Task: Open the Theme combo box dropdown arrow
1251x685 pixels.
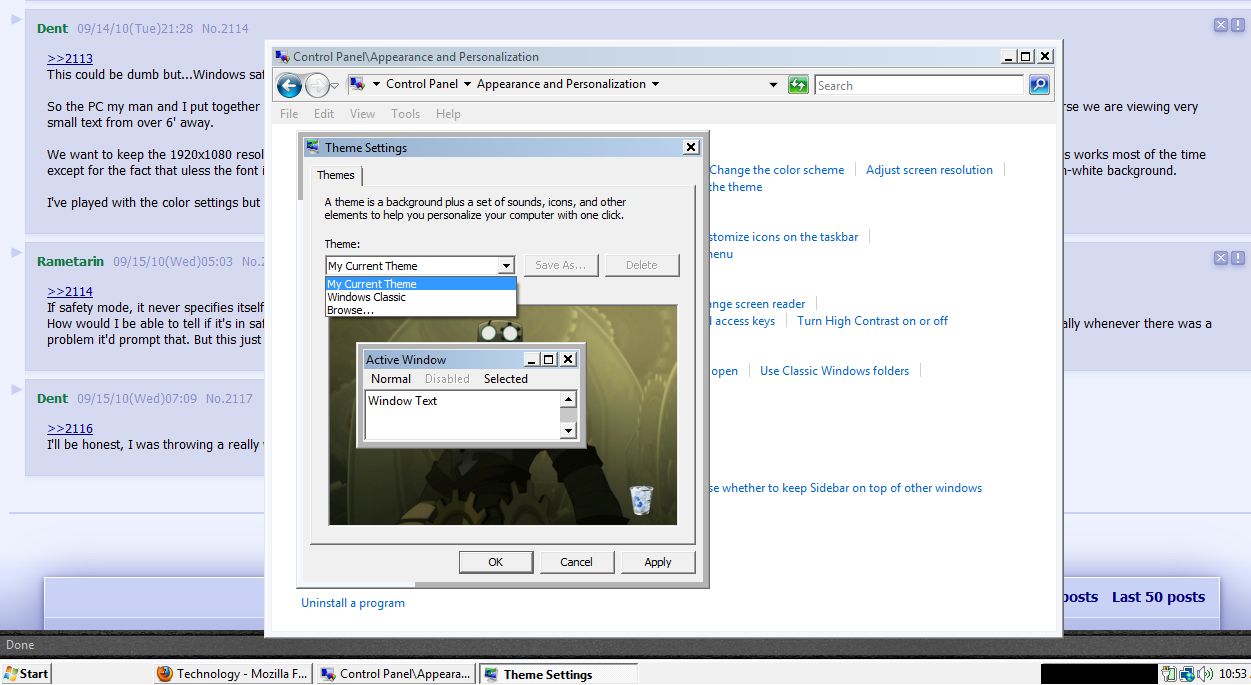Action: click(x=506, y=266)
